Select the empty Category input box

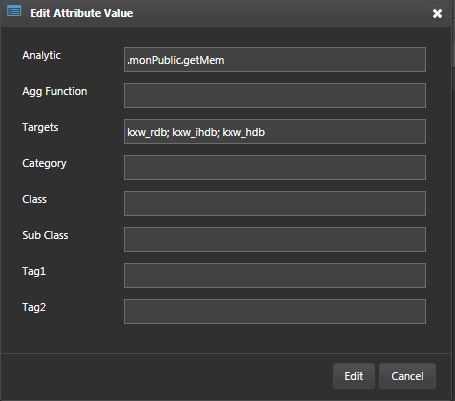click(275, 168)
